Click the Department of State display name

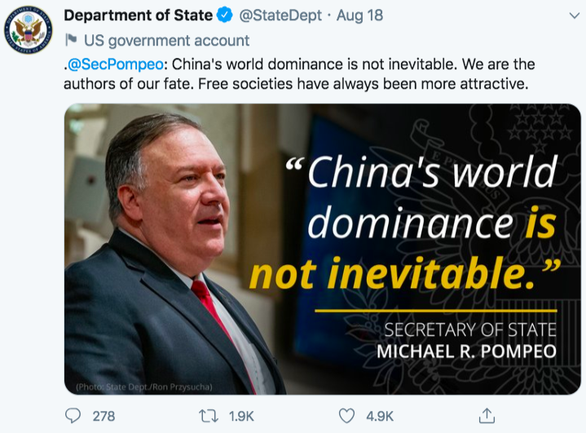point(138,15)
